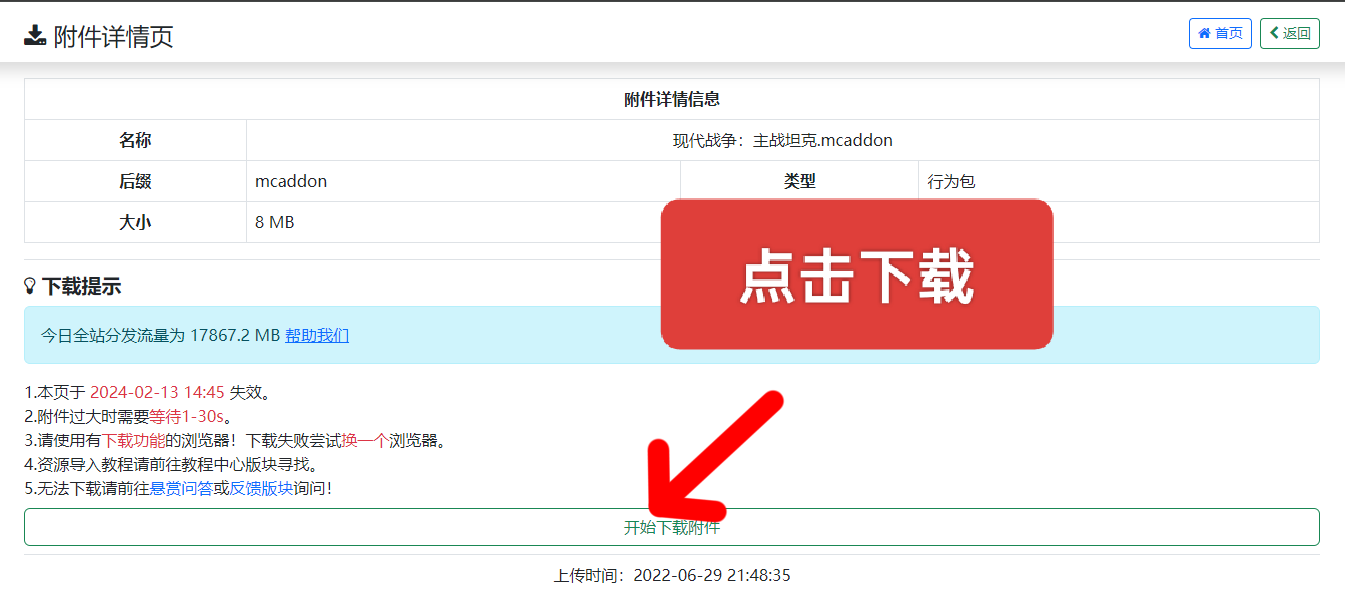
Task: Click the file size value 8 MB
Action: [x=275, y=222]
